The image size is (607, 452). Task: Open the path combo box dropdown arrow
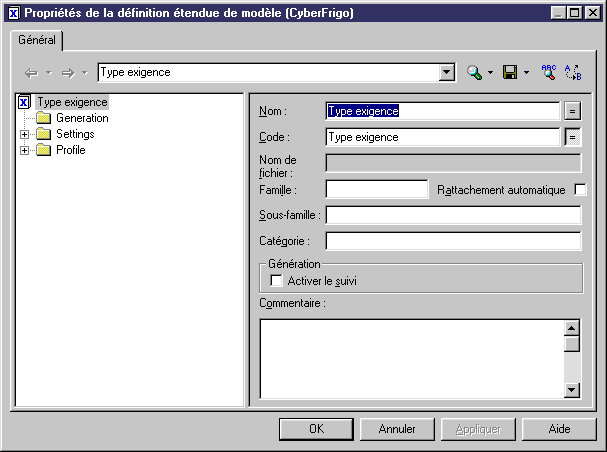tap(447, 73)
